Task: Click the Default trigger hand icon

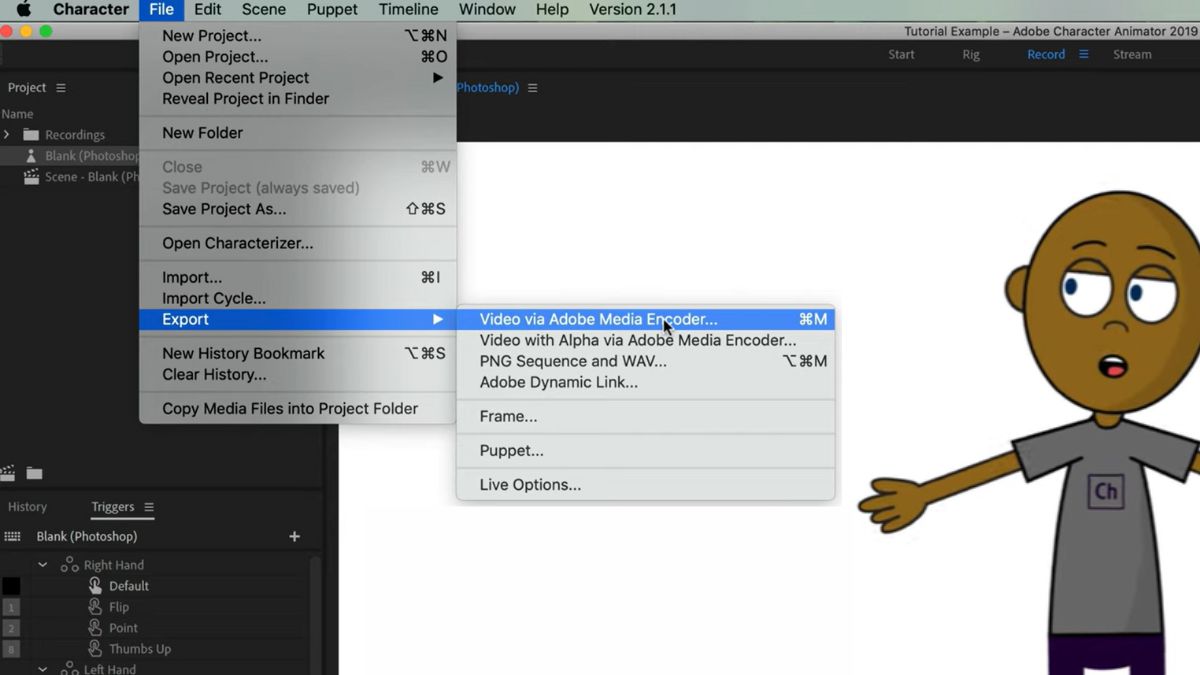Action: click(x=95, y=586)
